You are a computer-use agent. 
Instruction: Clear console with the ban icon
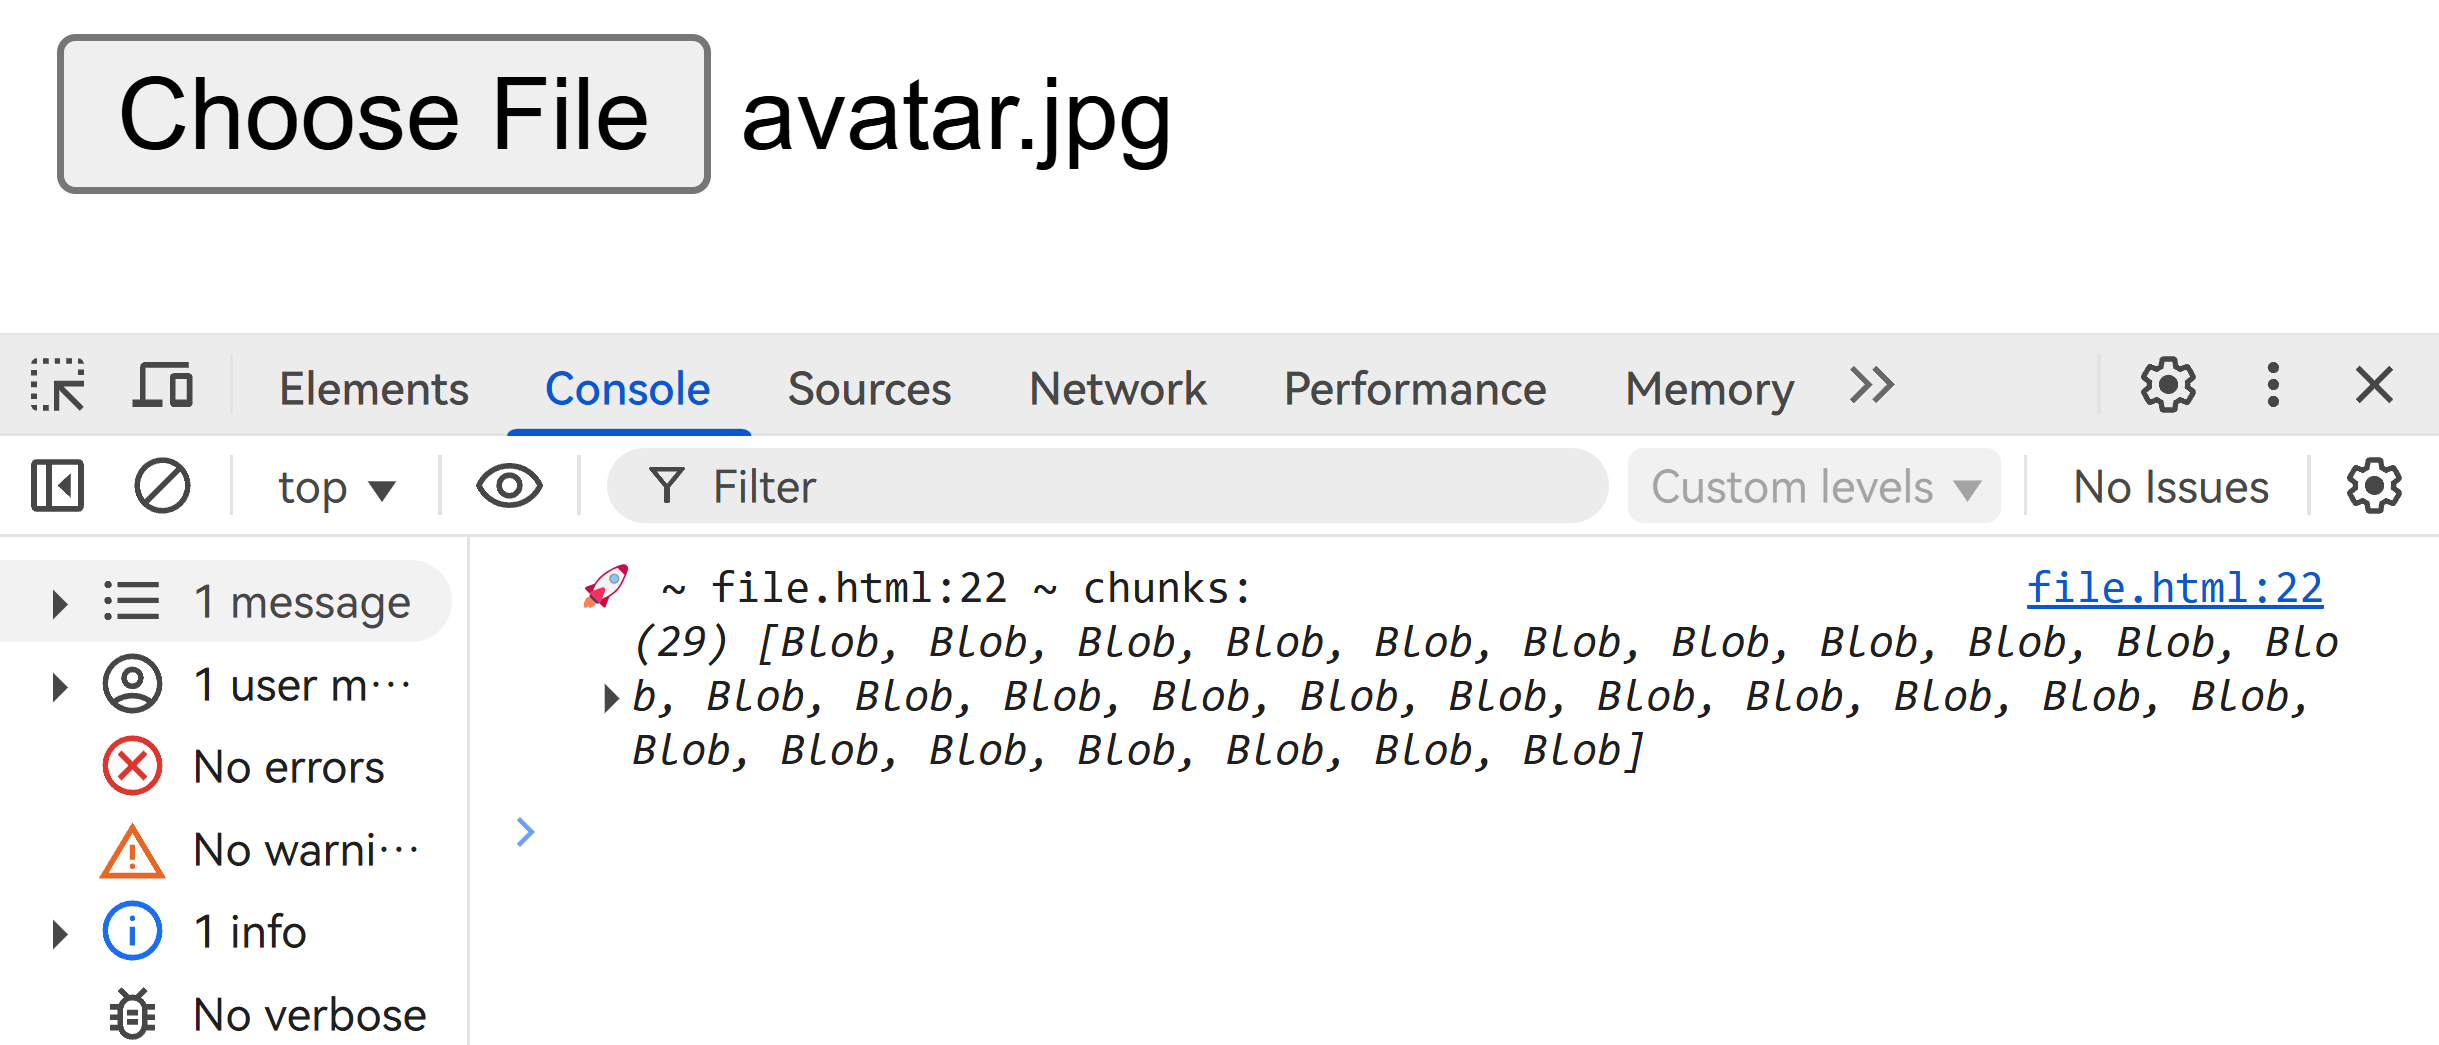(x=162, y=487)
